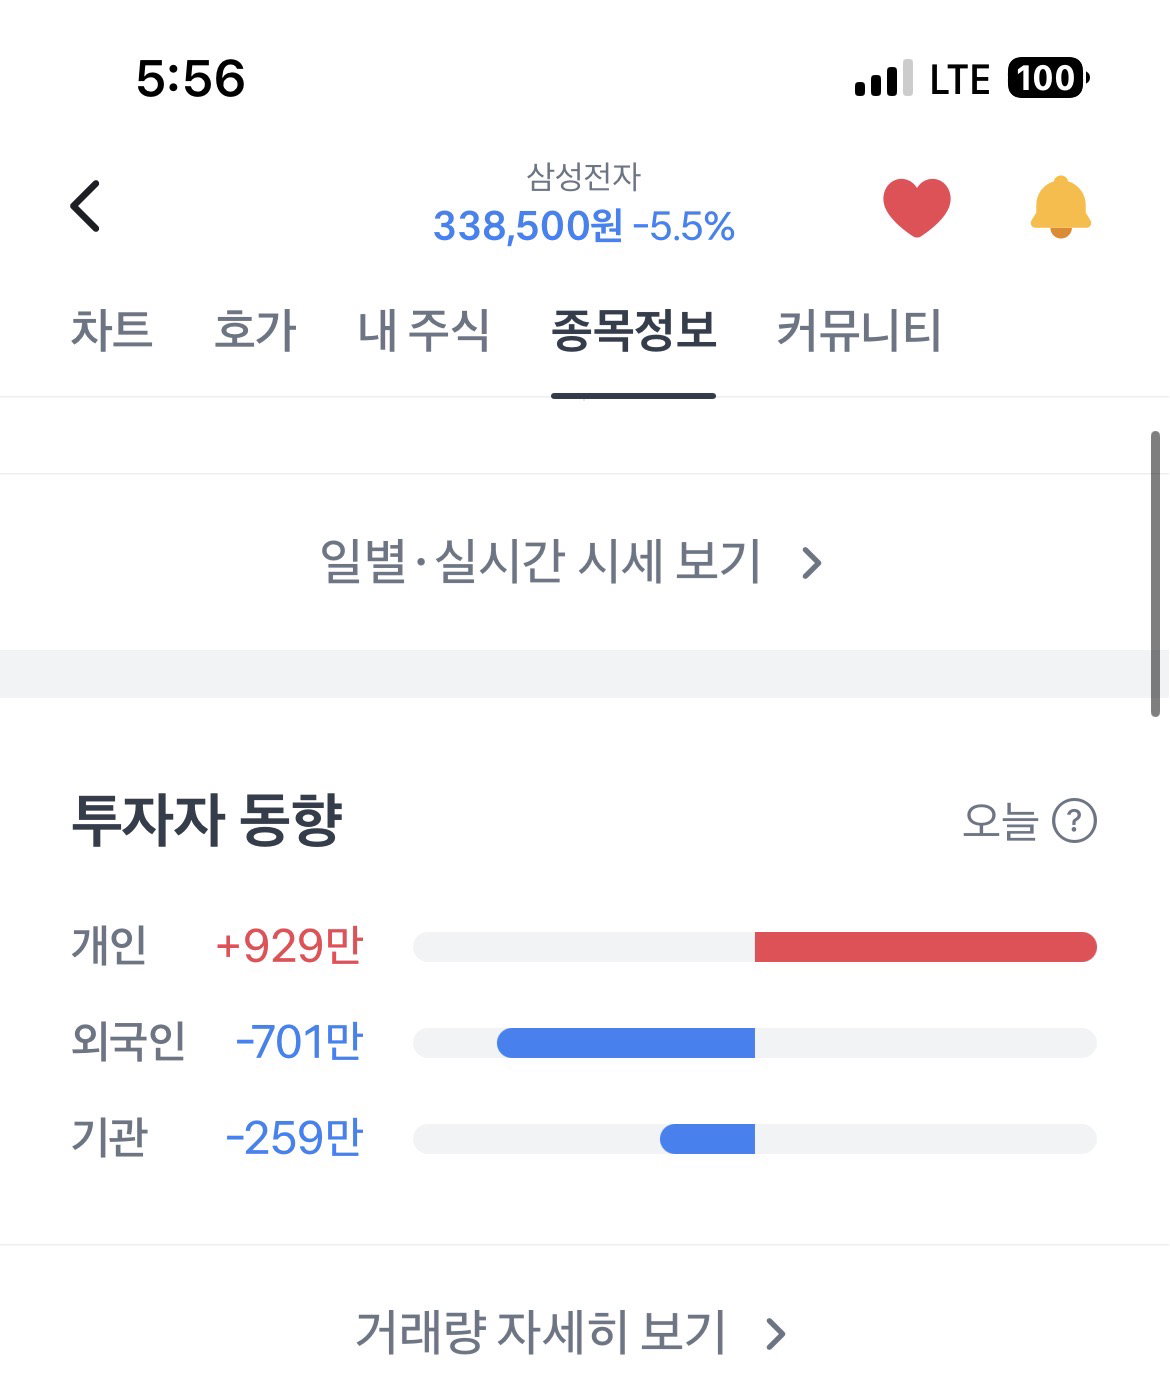Click the blue 외국인 net selling bar
1170x1382 pixels.
click(x=626, y=1043)
